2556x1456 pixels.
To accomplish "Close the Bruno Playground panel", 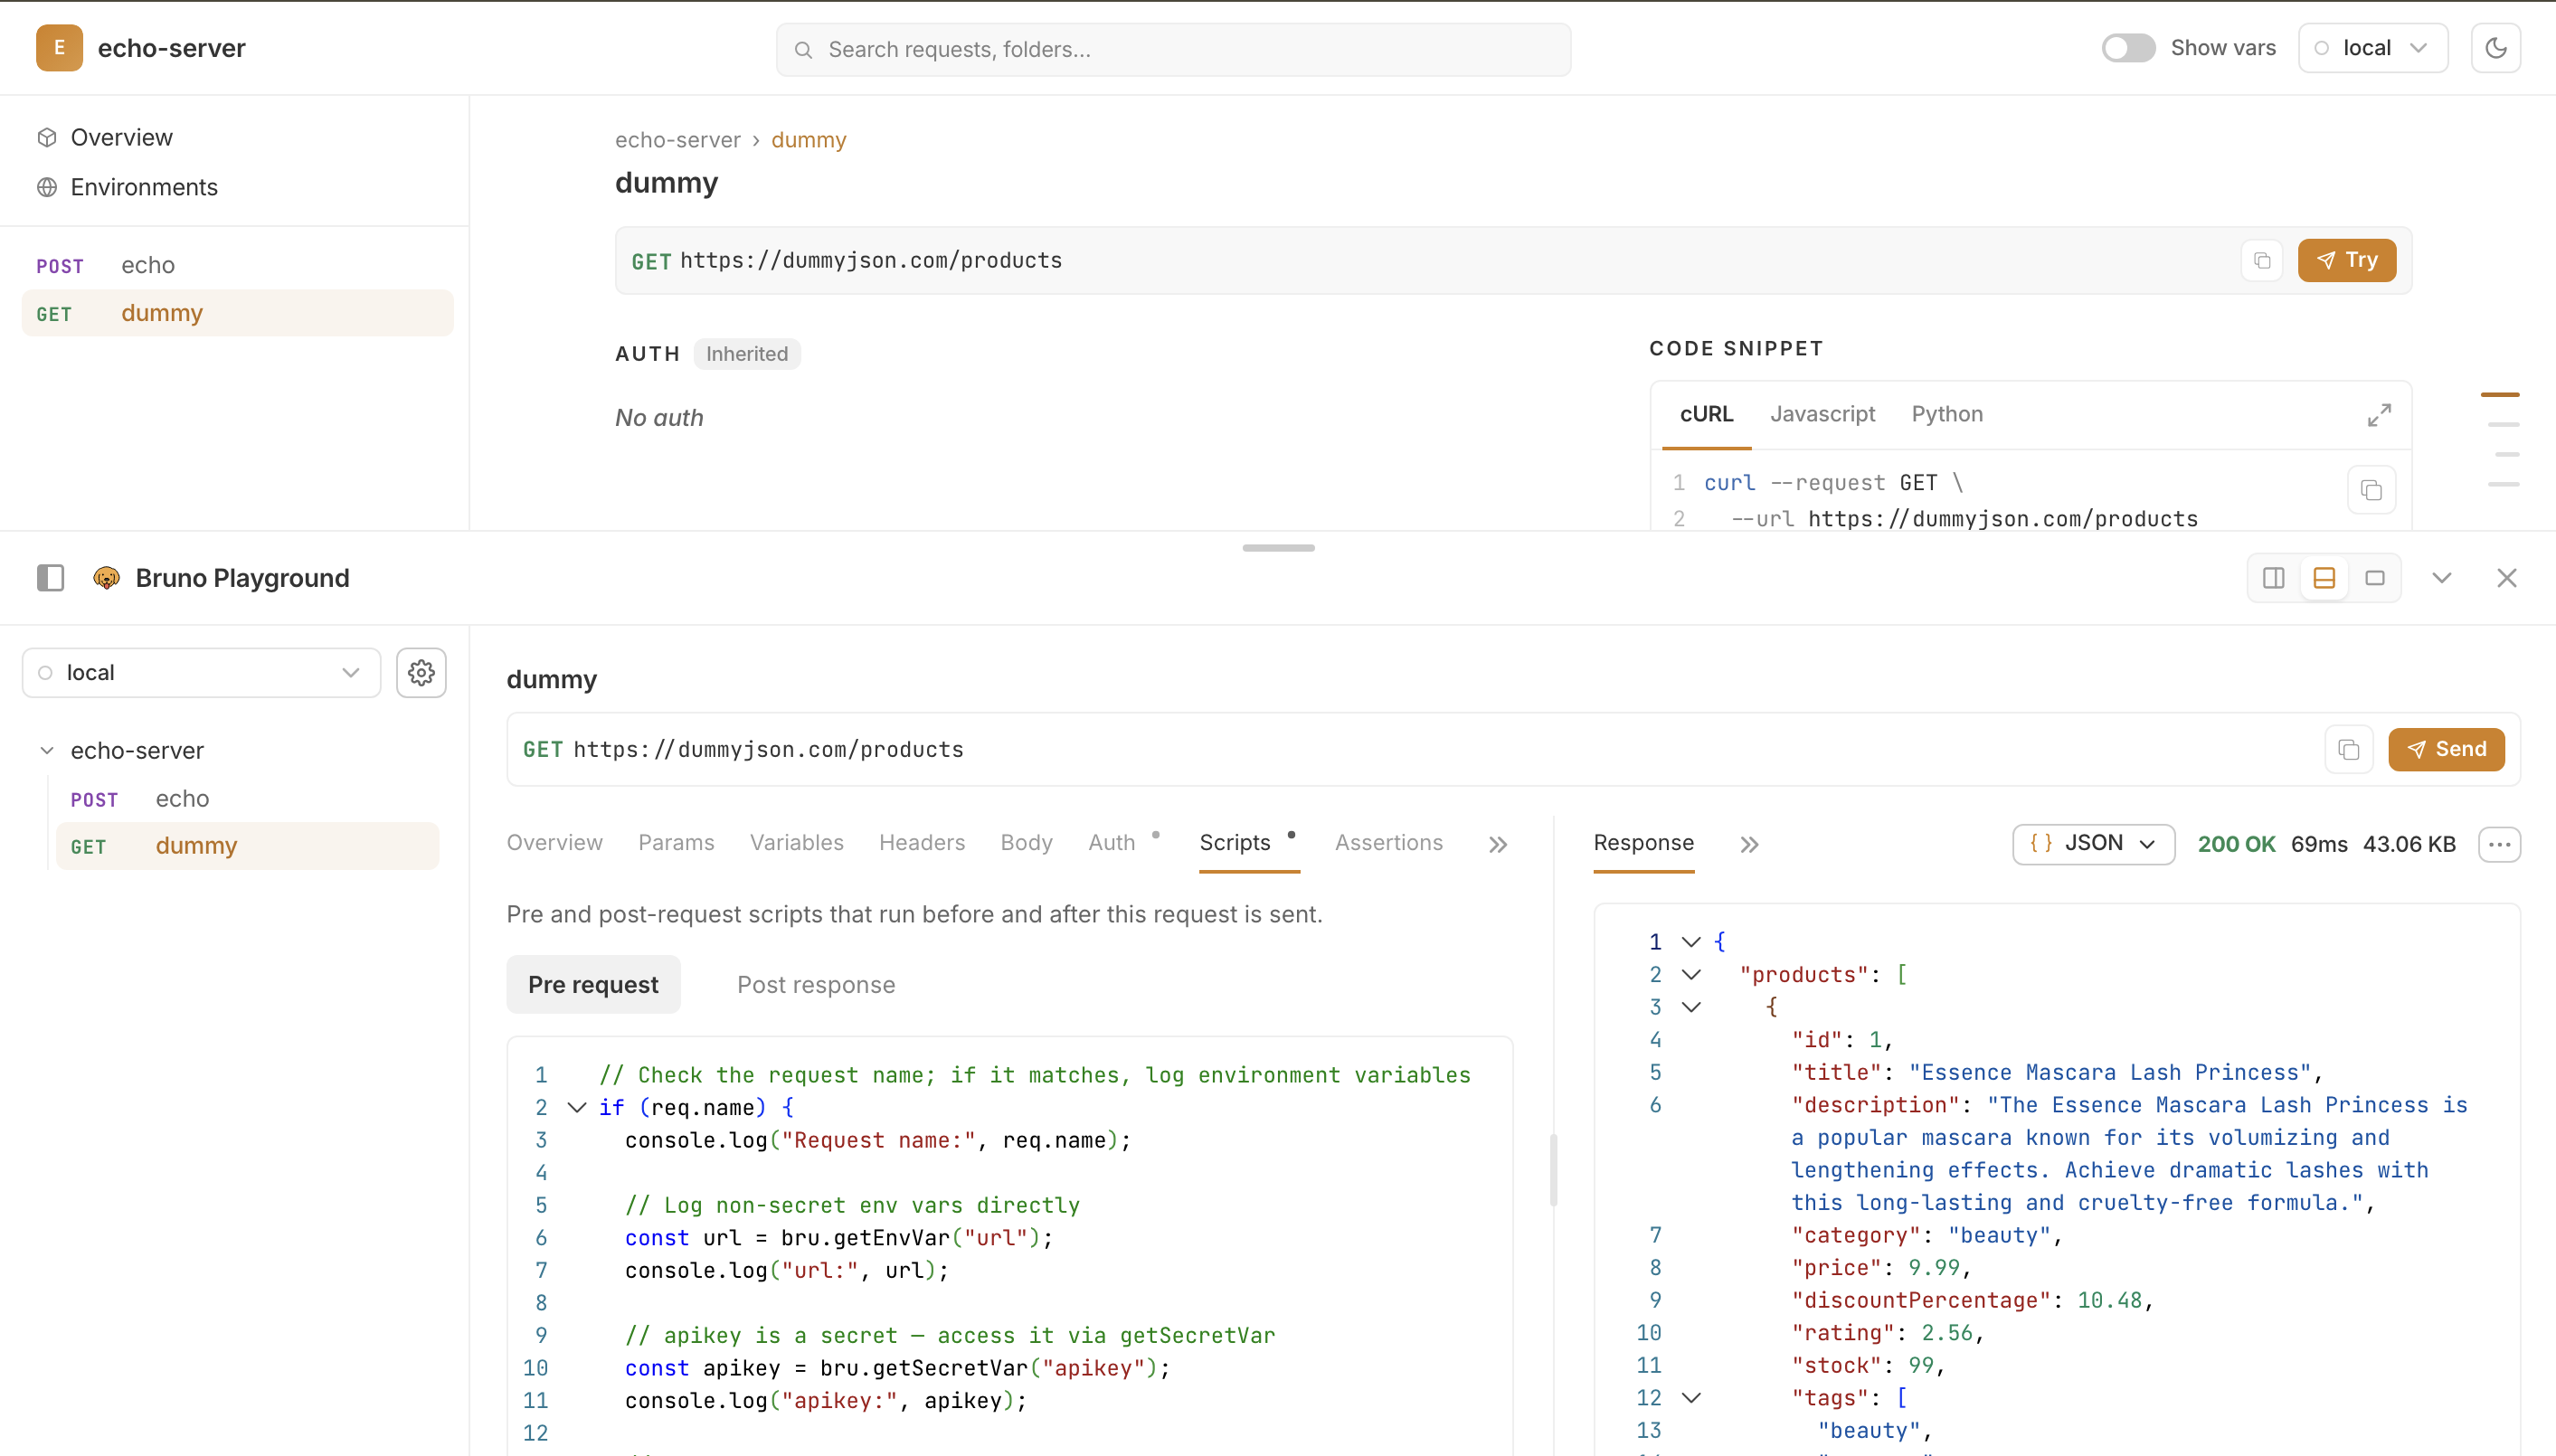I will 2506,578.
